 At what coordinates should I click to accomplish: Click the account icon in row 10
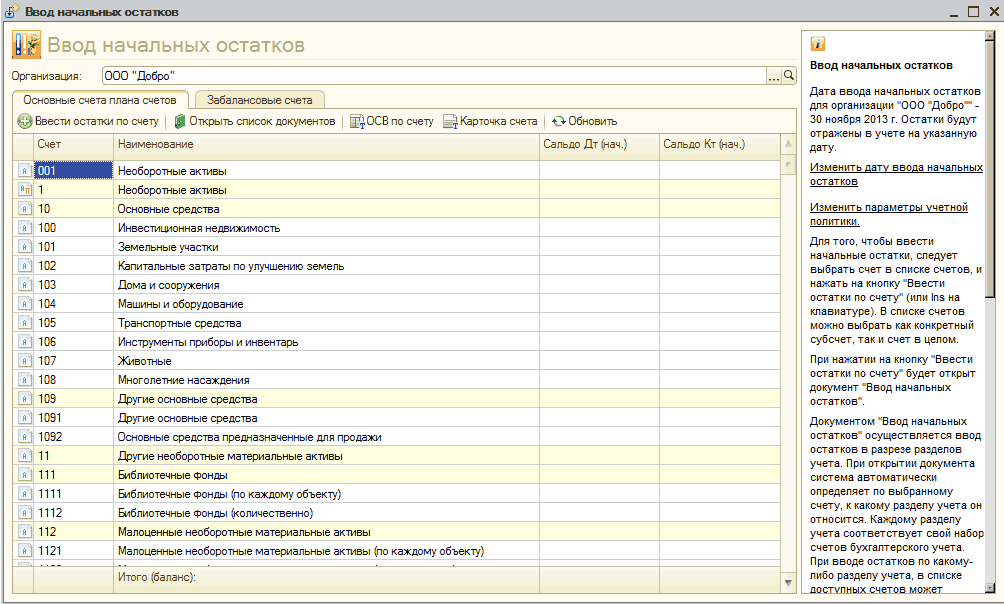(24, 209)
